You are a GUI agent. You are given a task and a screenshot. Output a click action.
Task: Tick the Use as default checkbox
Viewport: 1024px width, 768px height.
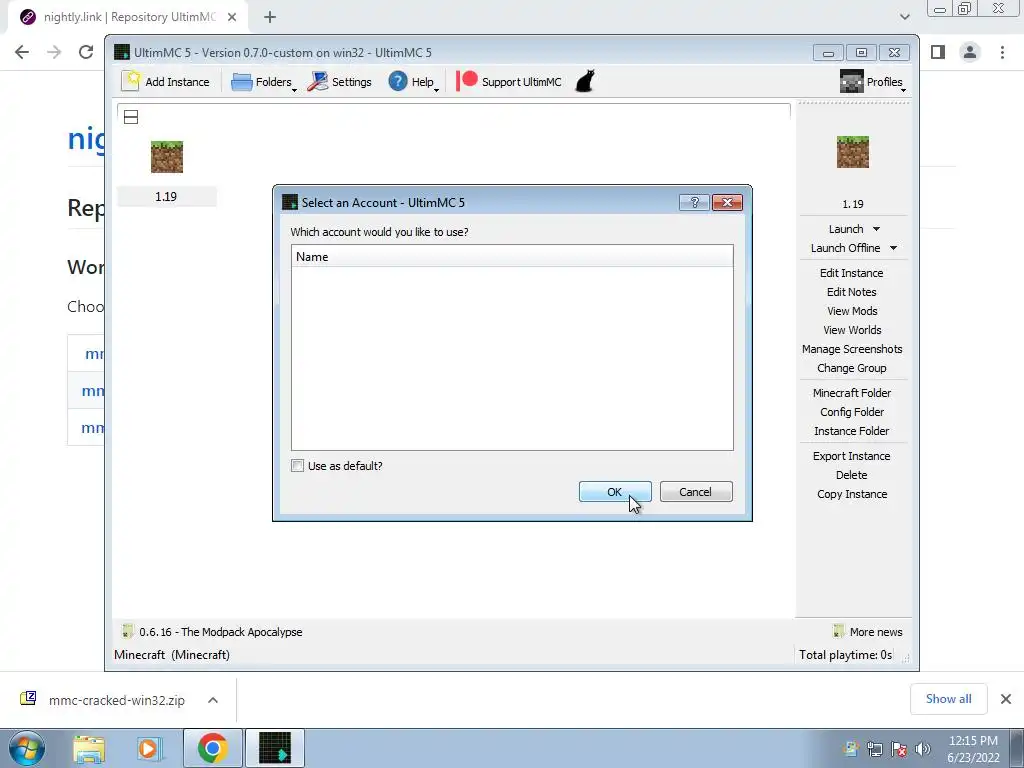click(297, 466)
